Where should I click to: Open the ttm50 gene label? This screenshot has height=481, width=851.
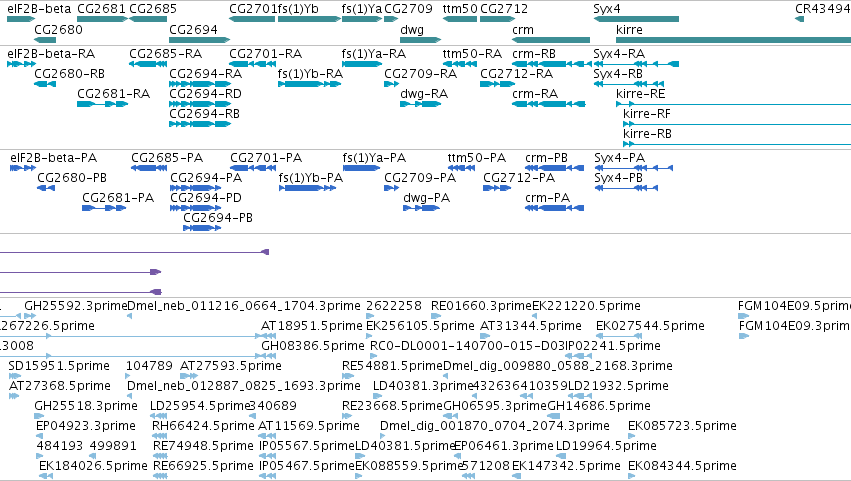(x=460, y=9)
